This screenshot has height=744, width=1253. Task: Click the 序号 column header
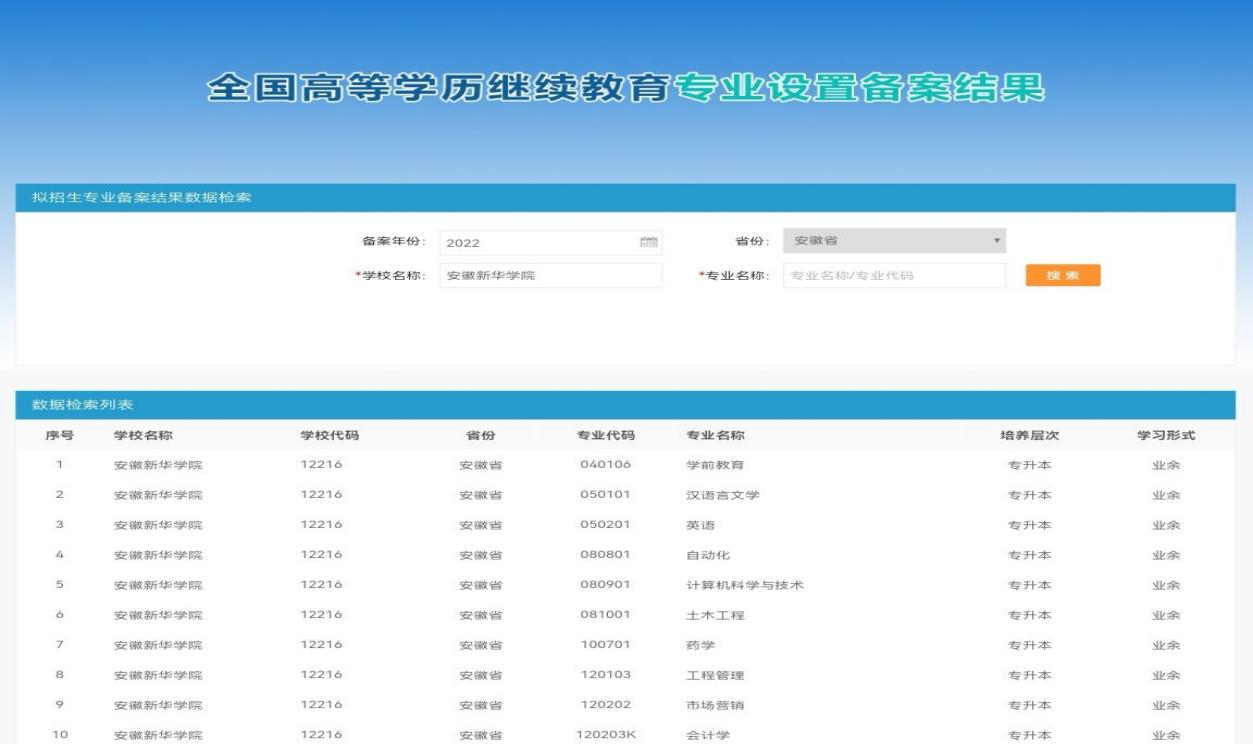[60, 435]
